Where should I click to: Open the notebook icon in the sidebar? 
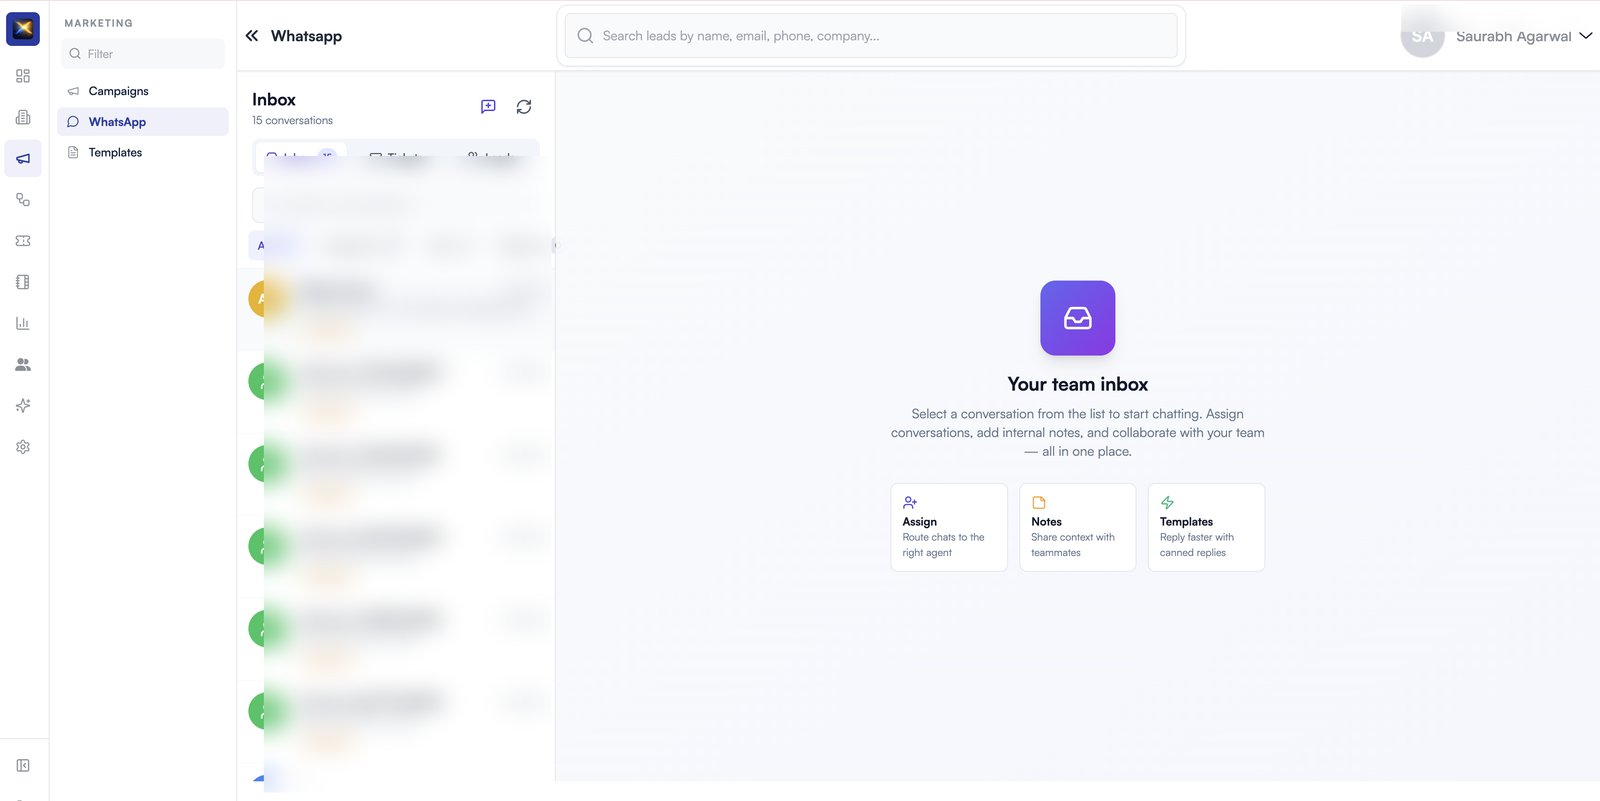click(x=23, y=282)
